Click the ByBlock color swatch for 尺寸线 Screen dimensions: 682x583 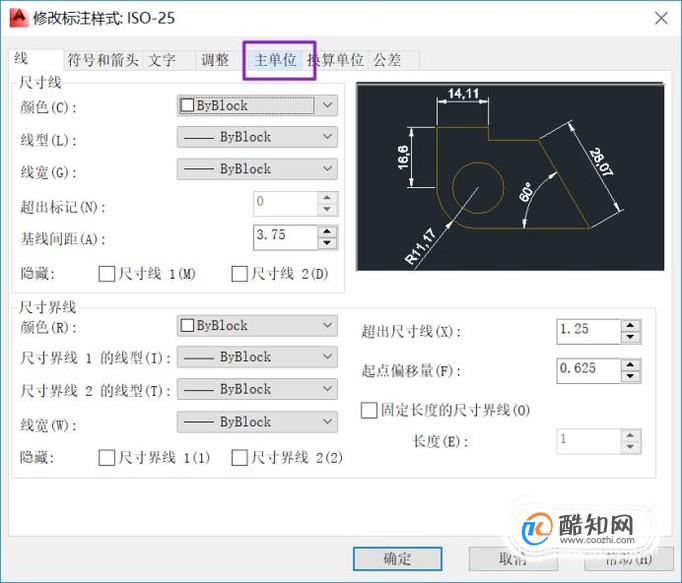click(x=187, y=105)
